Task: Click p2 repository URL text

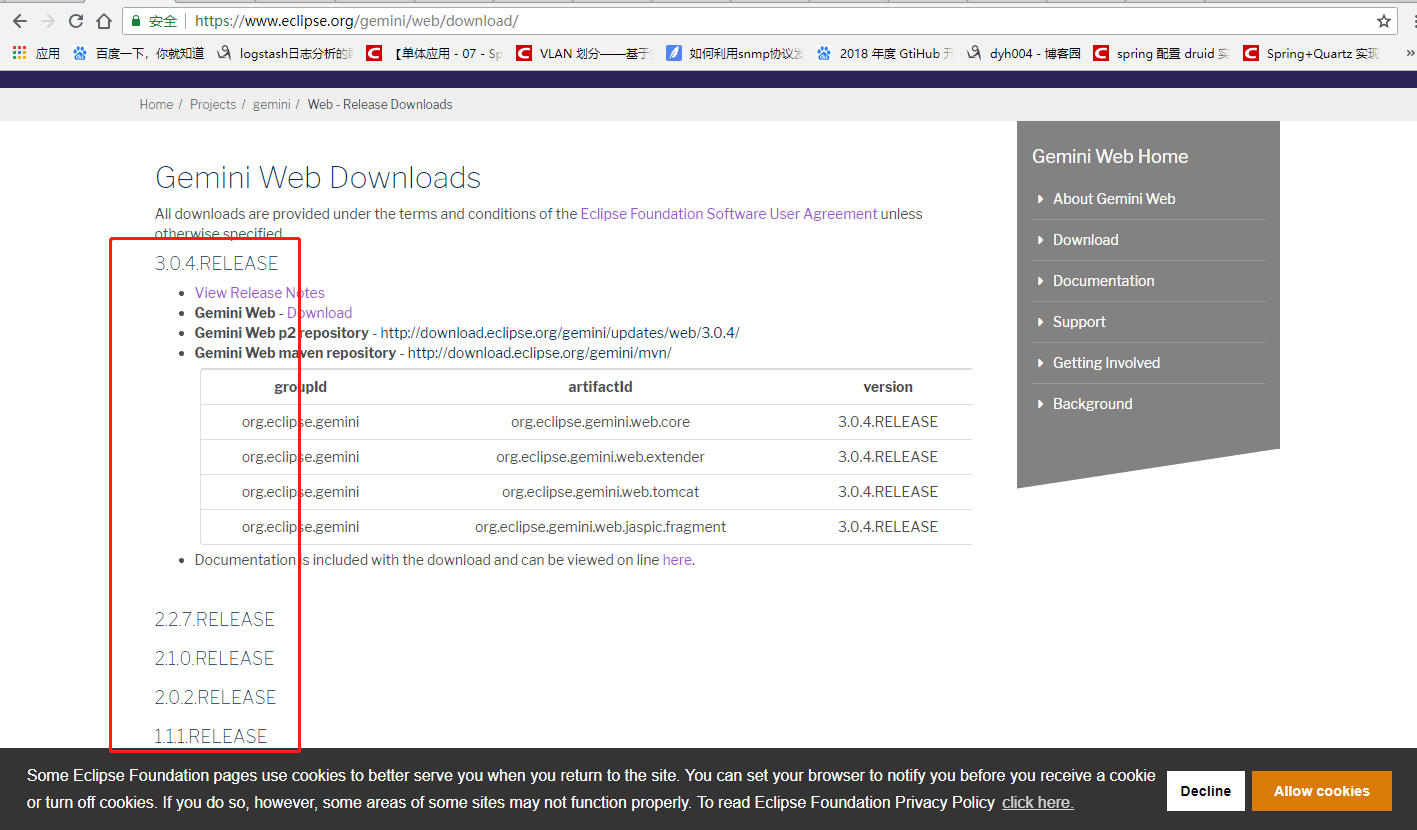Action: [x=560, y=333]
